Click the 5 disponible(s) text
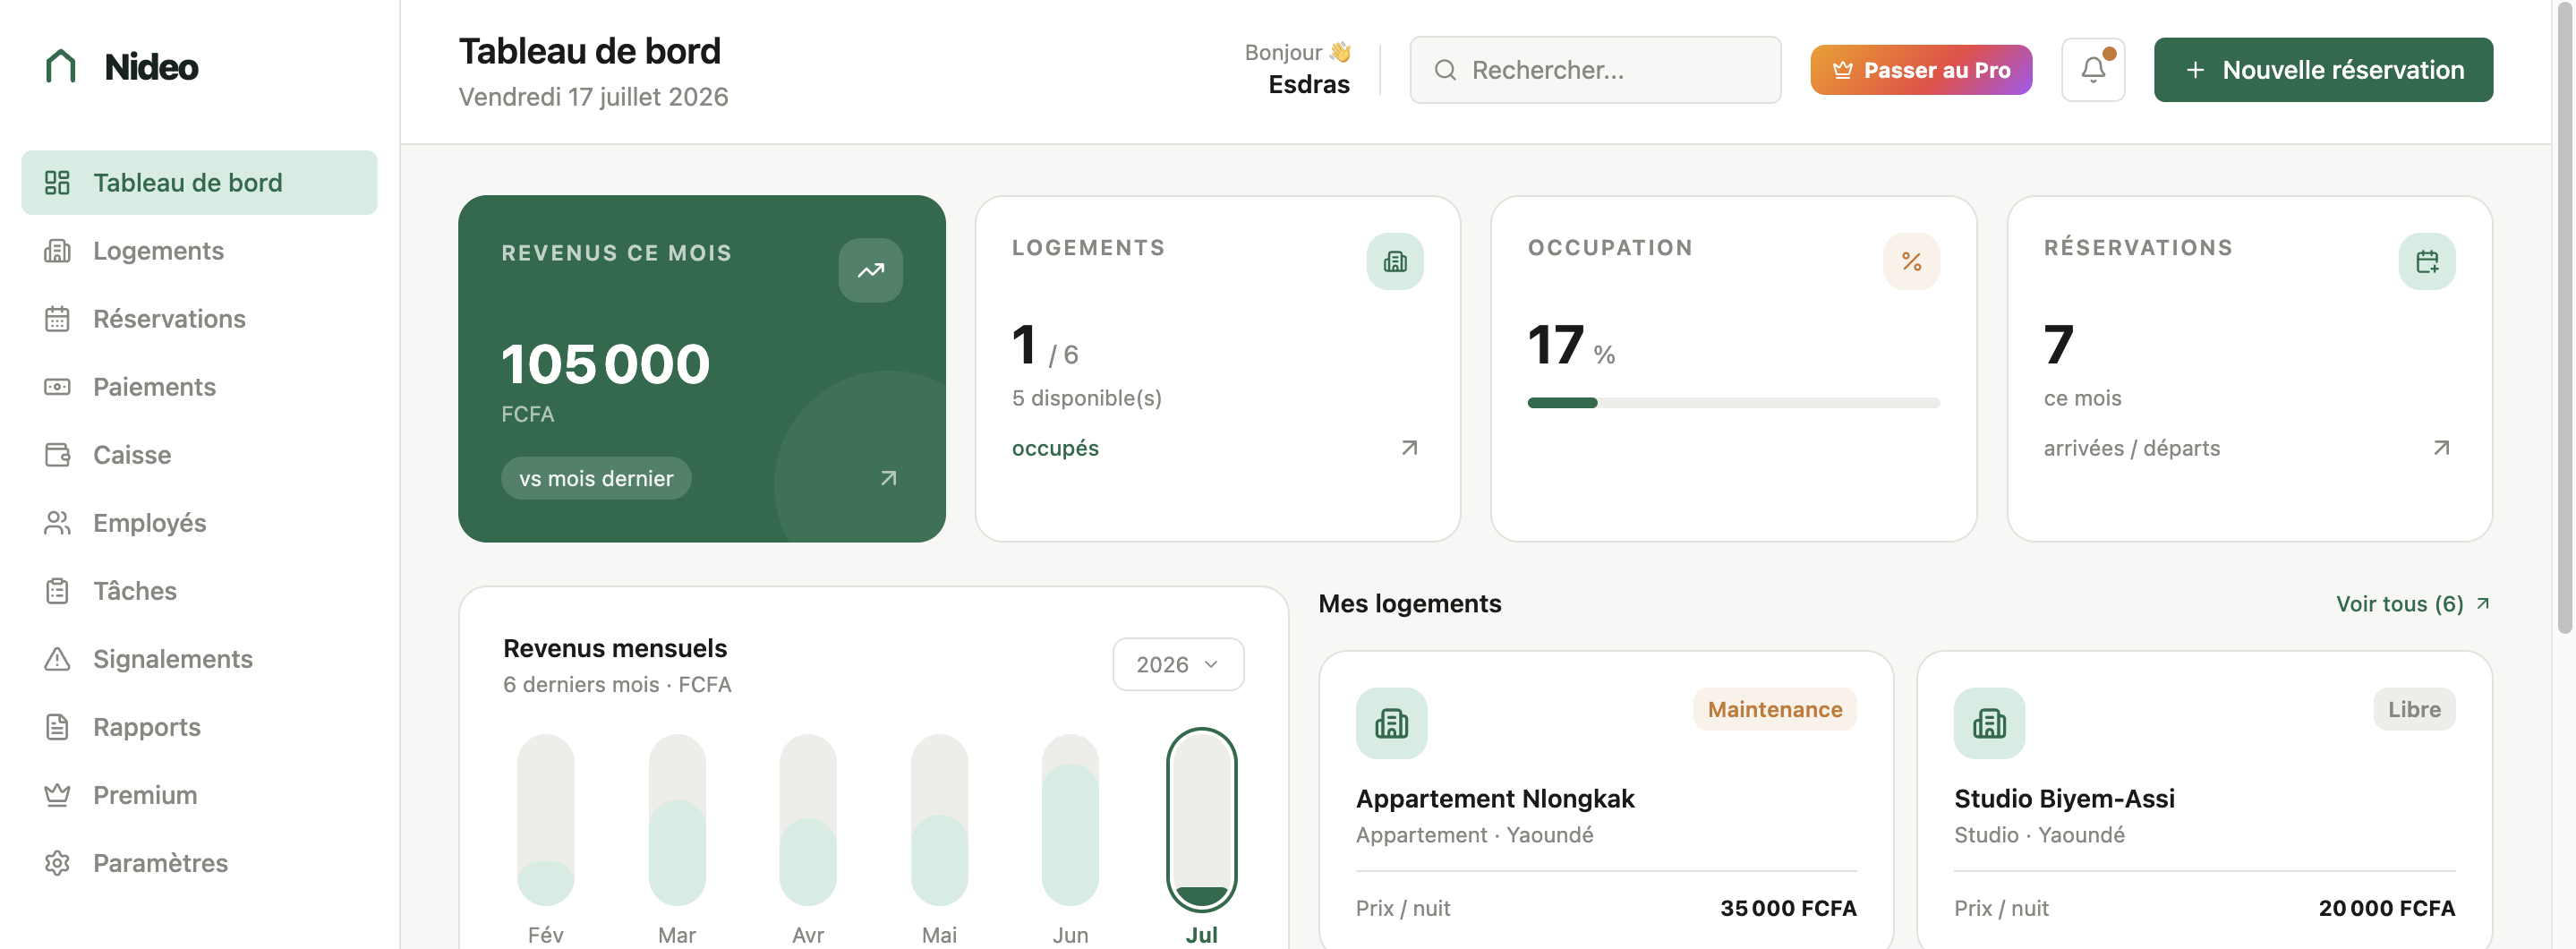This screenshot has width=2576, height=949. point(1086,398)
